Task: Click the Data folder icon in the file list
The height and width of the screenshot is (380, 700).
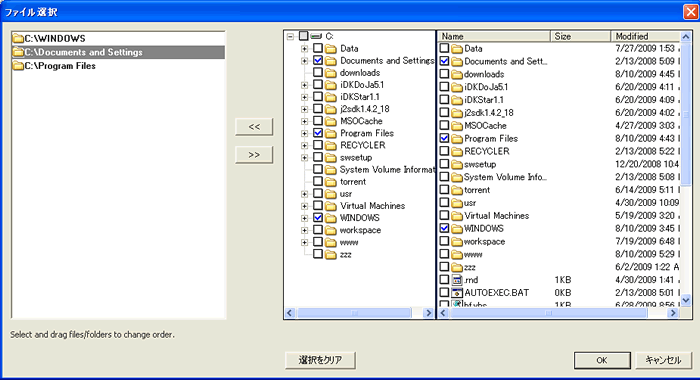Action: click(457, 48)
